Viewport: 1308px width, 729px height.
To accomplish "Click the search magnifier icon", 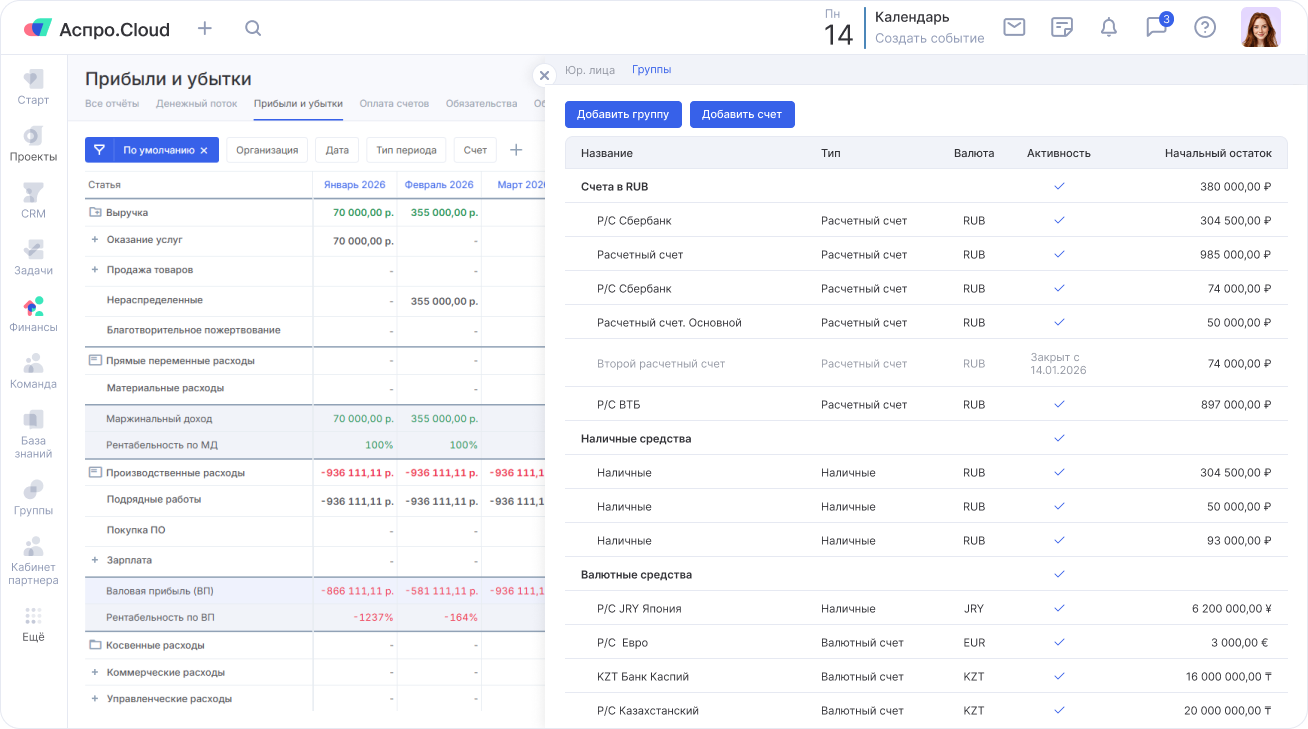I will click(253, 28).
